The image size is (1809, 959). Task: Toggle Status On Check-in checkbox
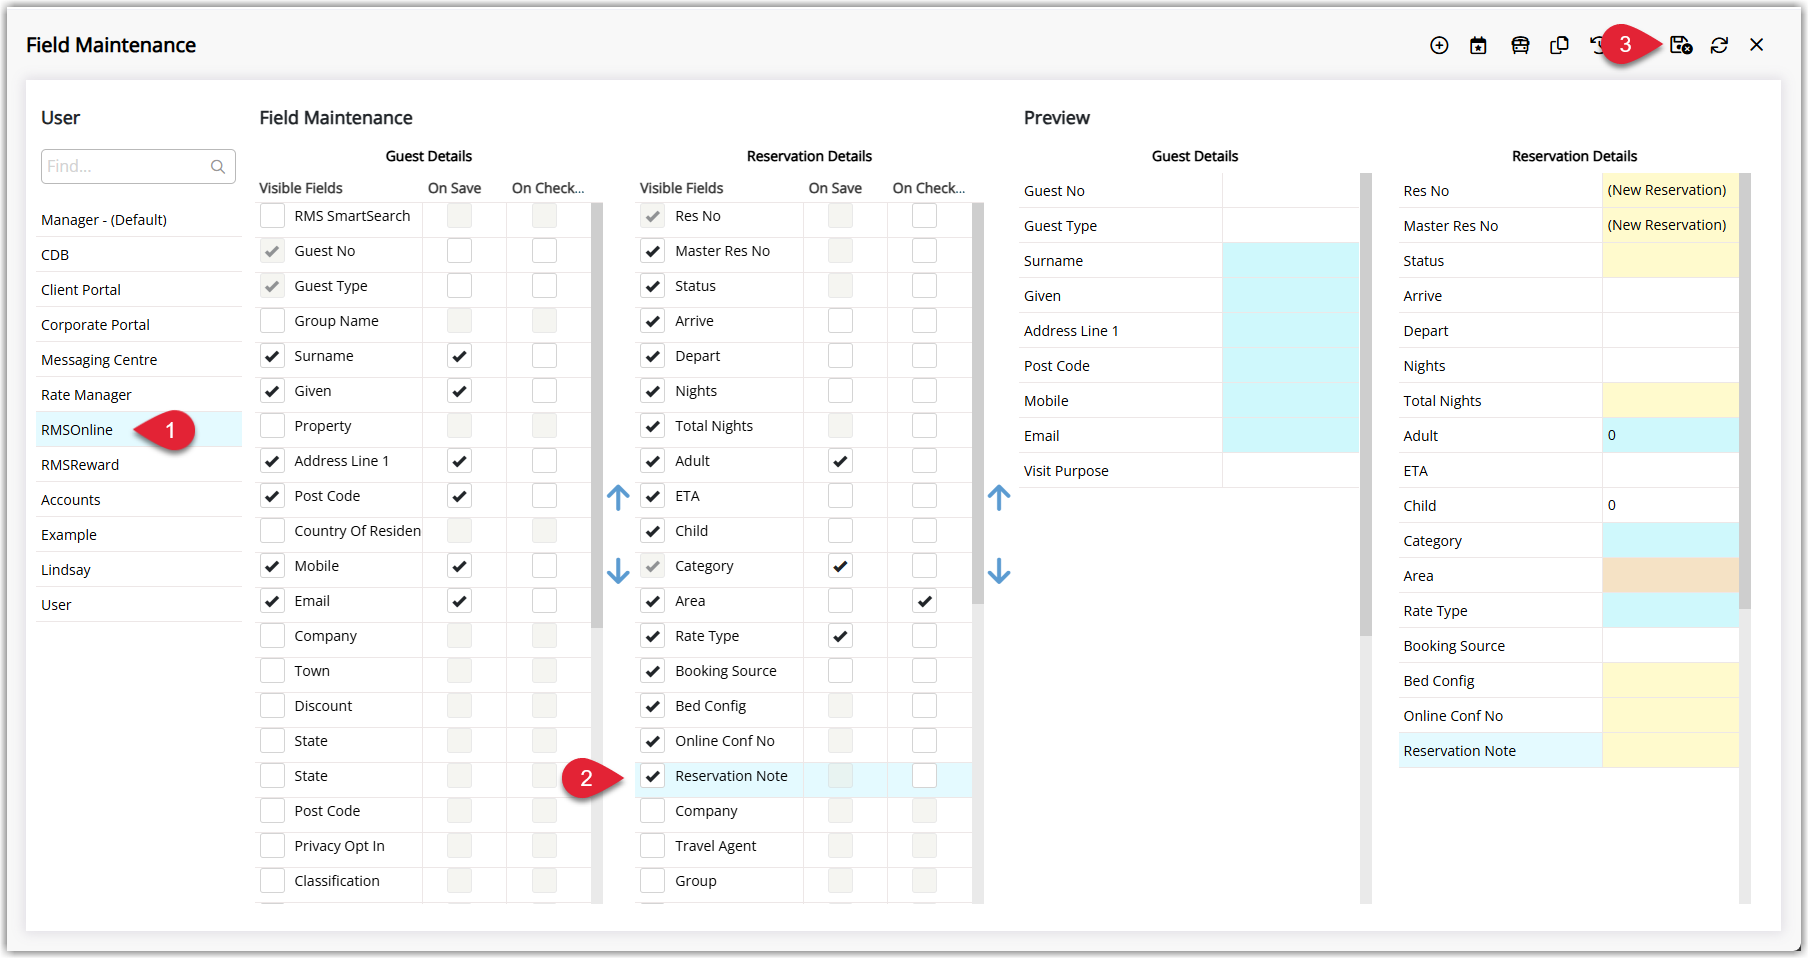pyautogui.click(x=924, y=286)
